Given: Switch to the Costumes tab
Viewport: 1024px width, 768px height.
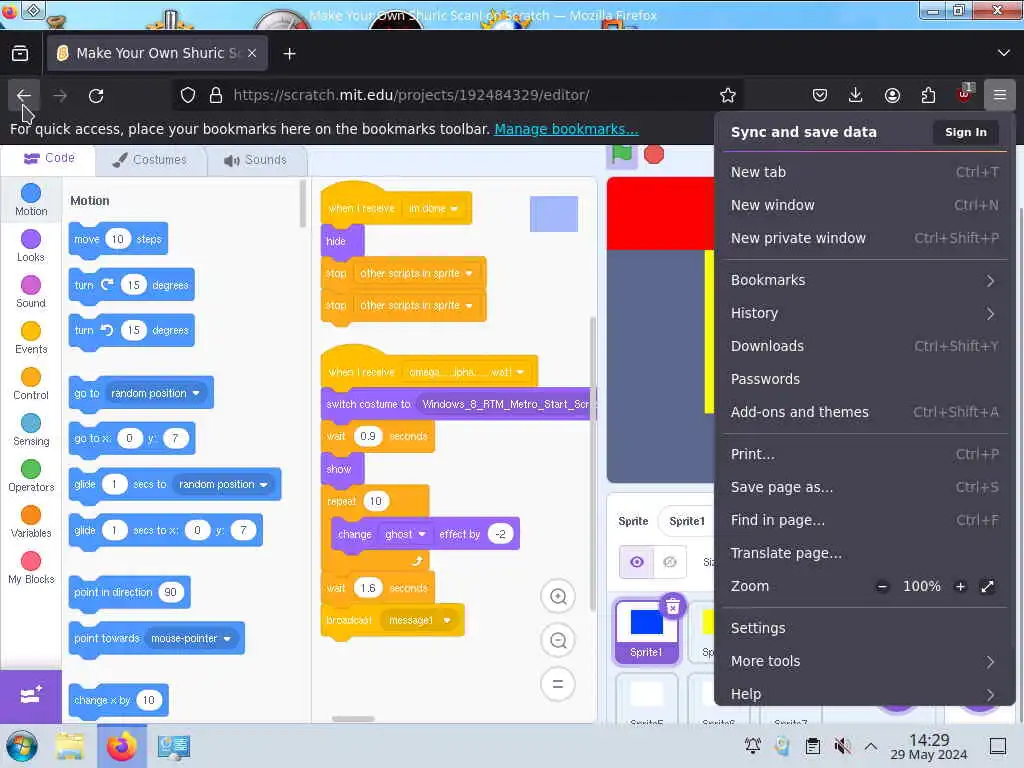Looking at the screenshot, I should click(x=150, y=160).
